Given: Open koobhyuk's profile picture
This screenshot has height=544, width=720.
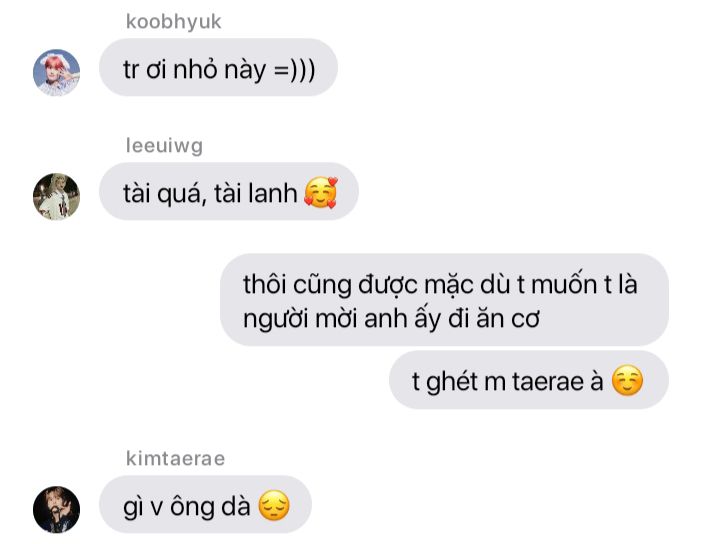Looking at the screenshot, I should tap(56, 73).
